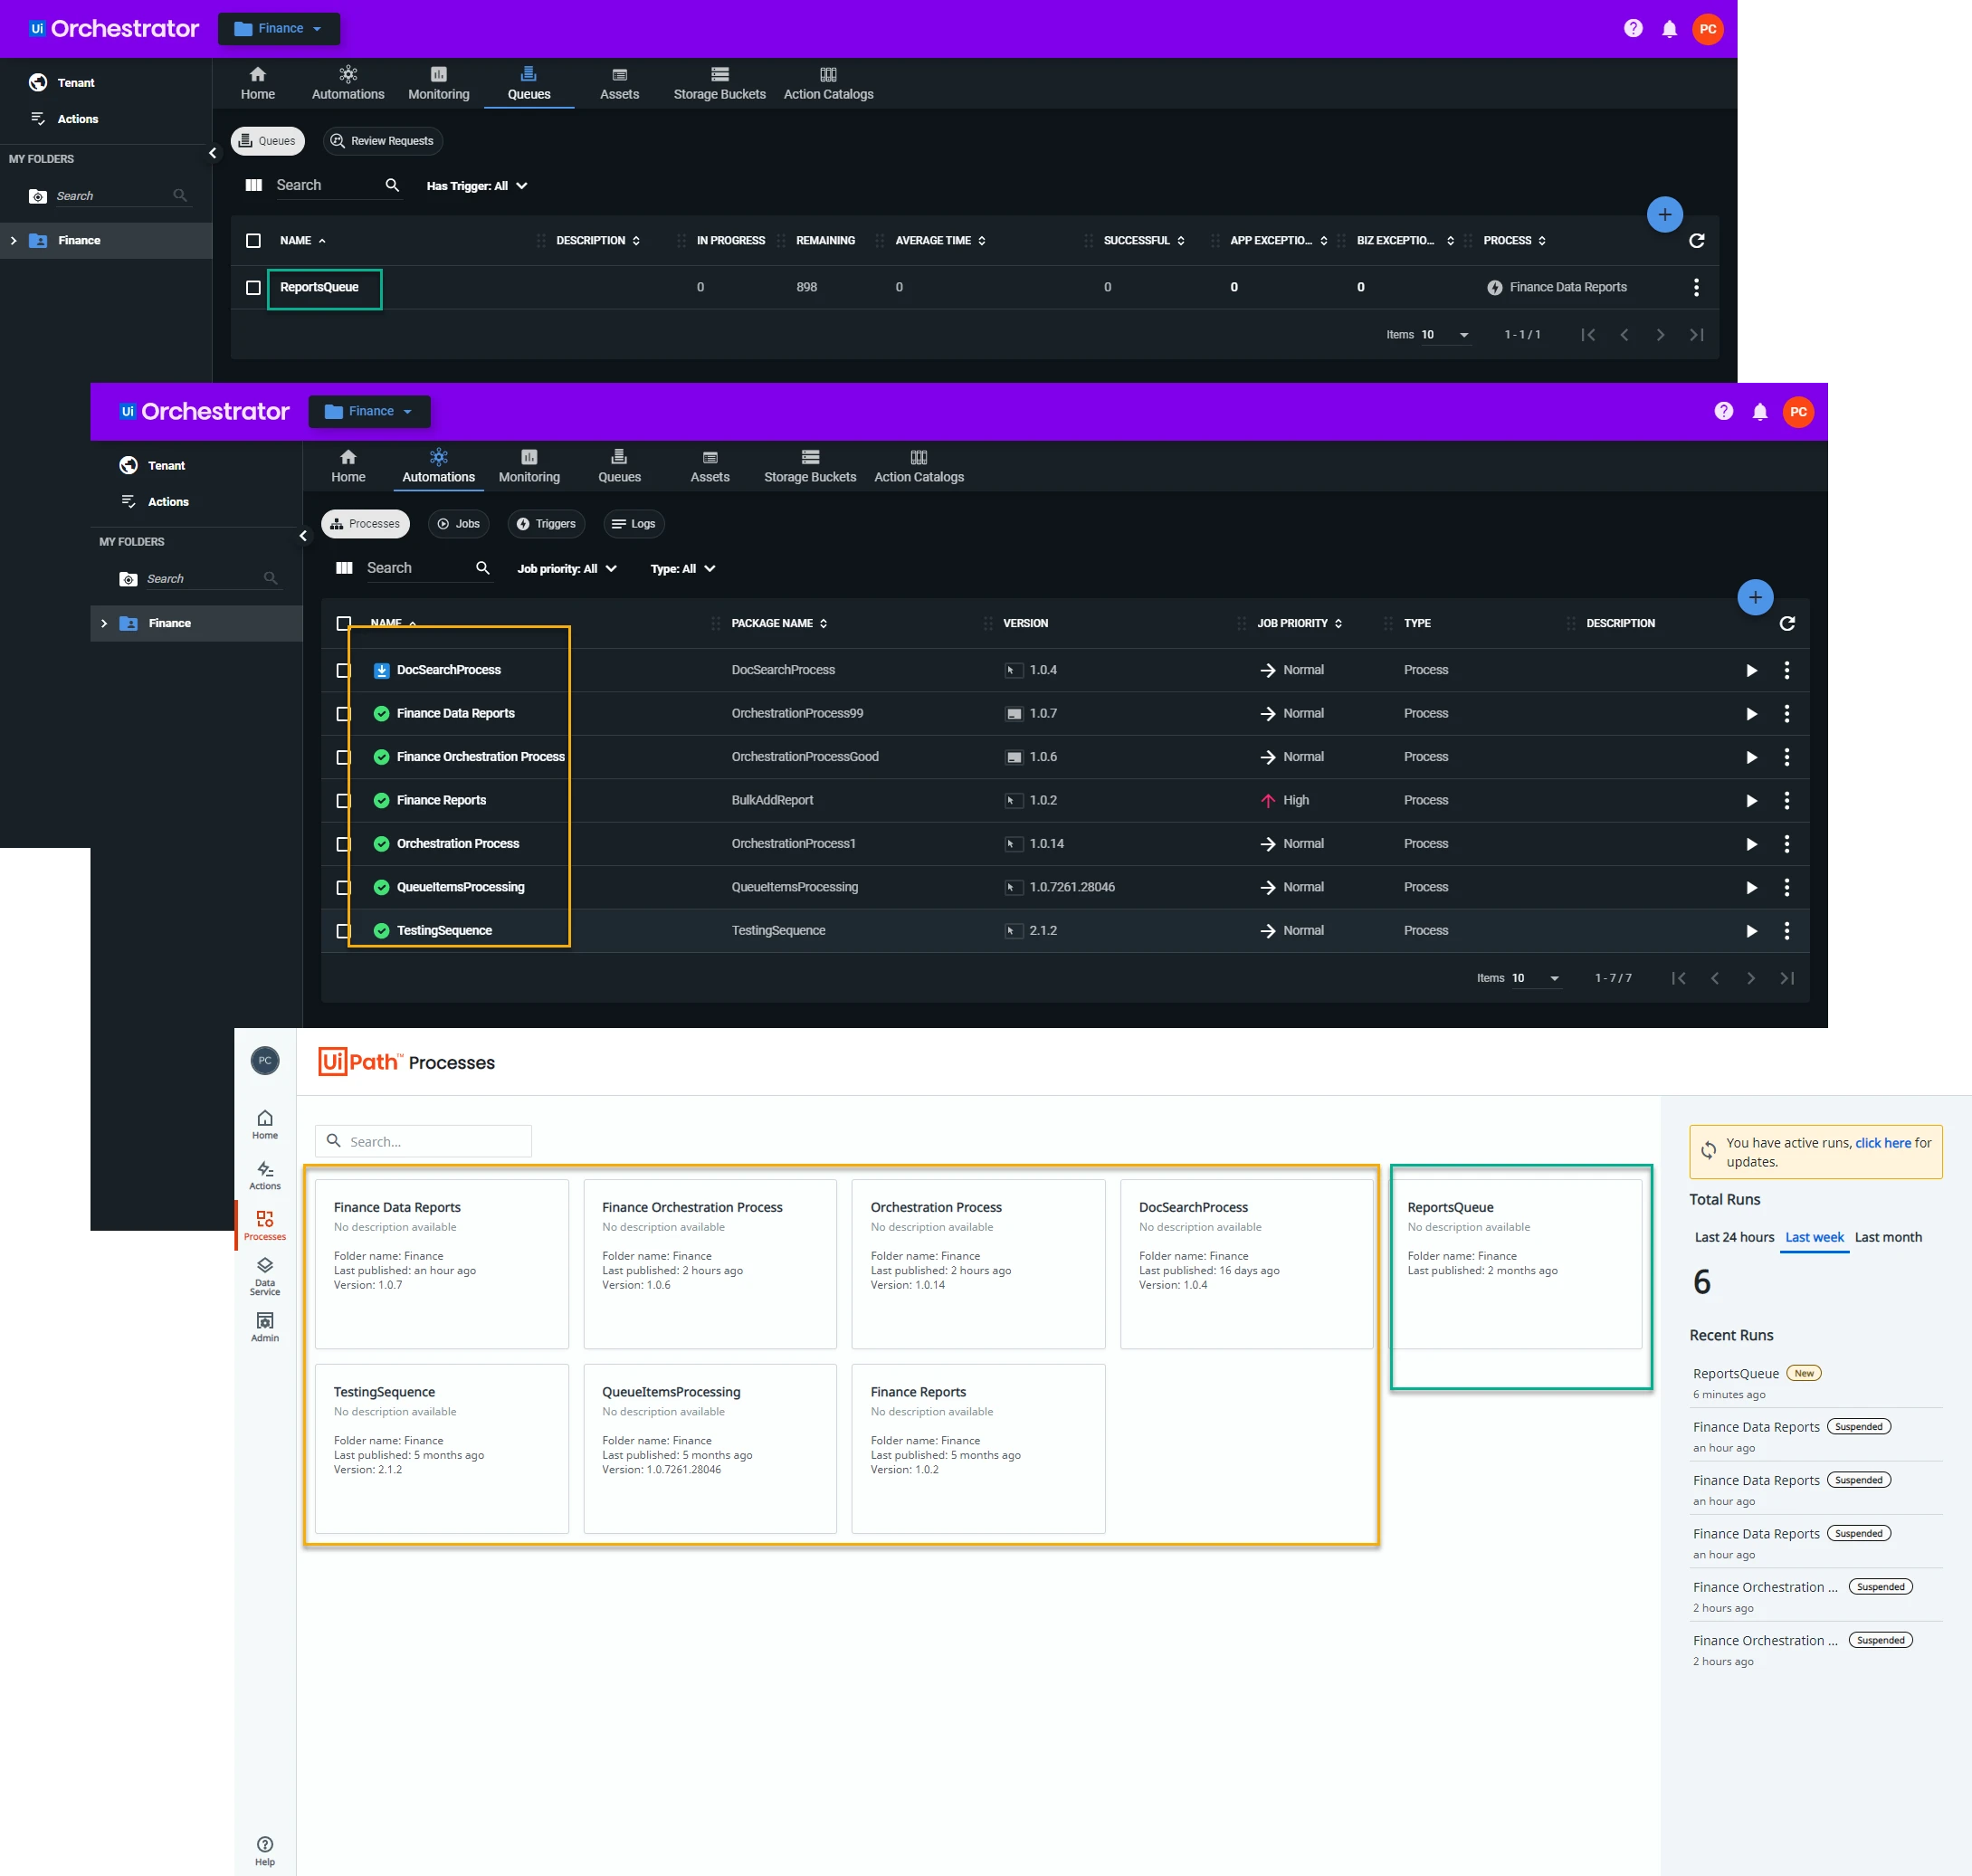Screen dimensions: 1972x1876
Task: Switch to the Triggers sub-tab
Action: (x=546, y=524)
